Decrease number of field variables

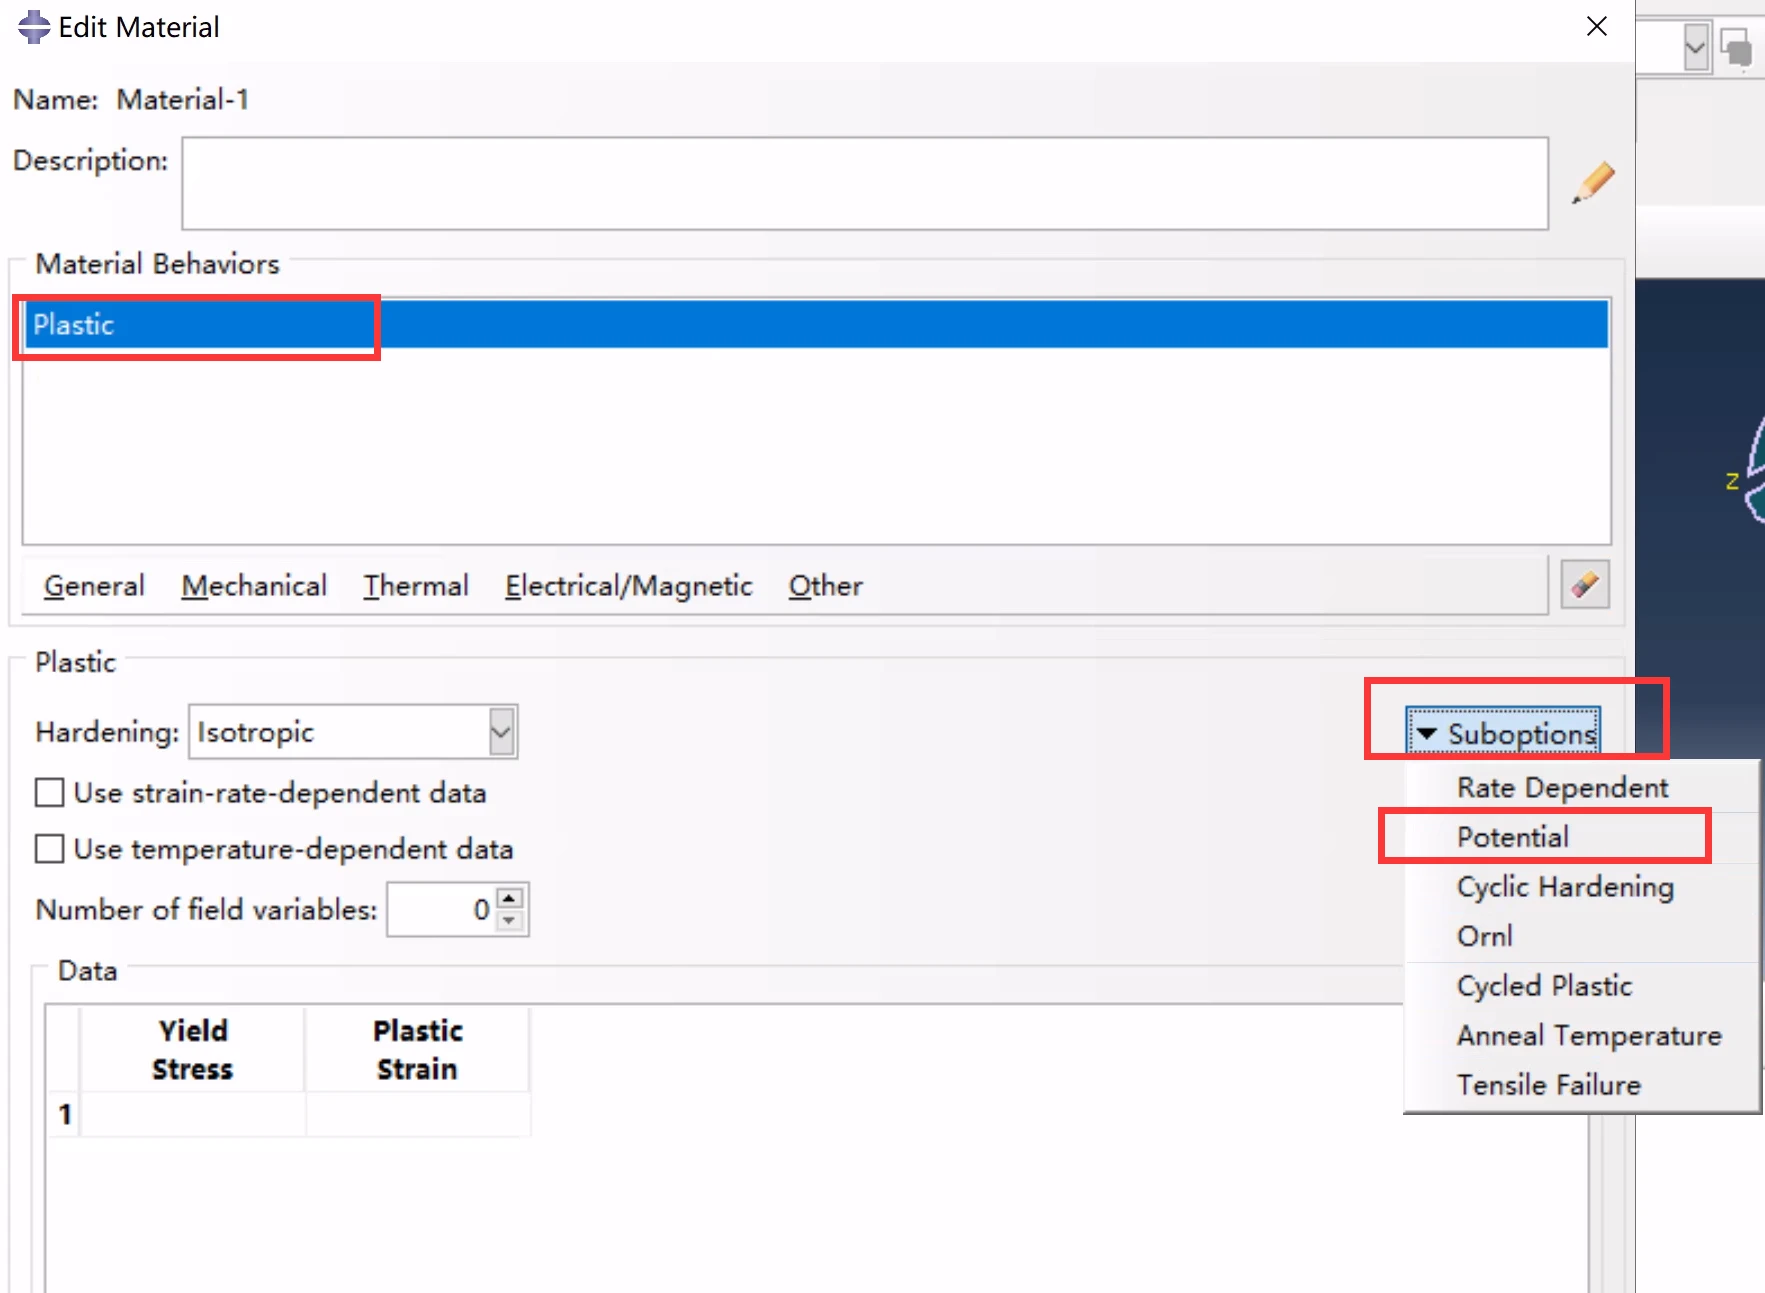510,921
